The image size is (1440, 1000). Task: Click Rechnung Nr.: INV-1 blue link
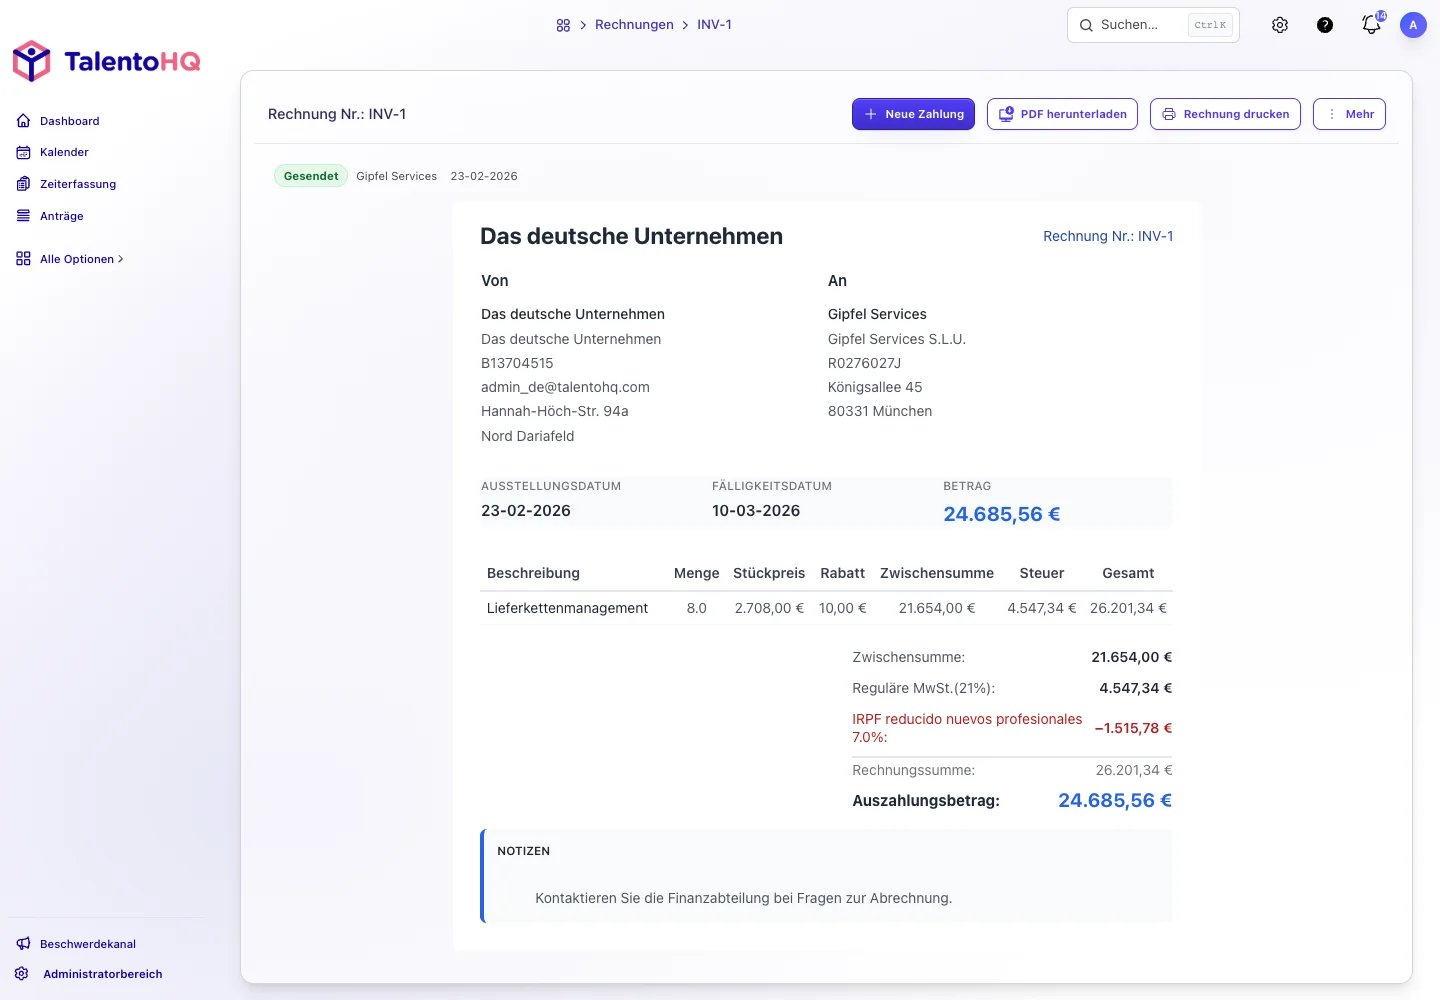click(1108, 236)
